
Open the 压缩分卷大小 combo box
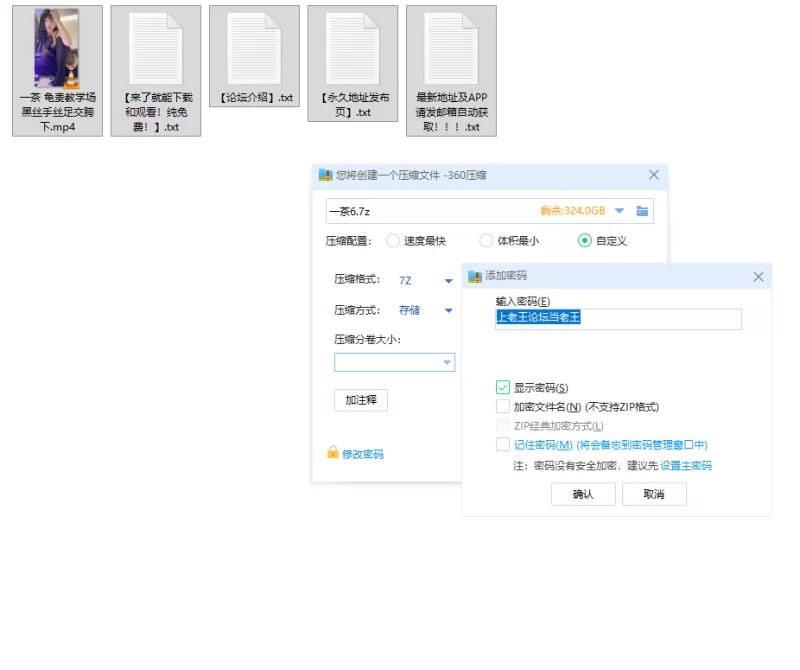394,362
